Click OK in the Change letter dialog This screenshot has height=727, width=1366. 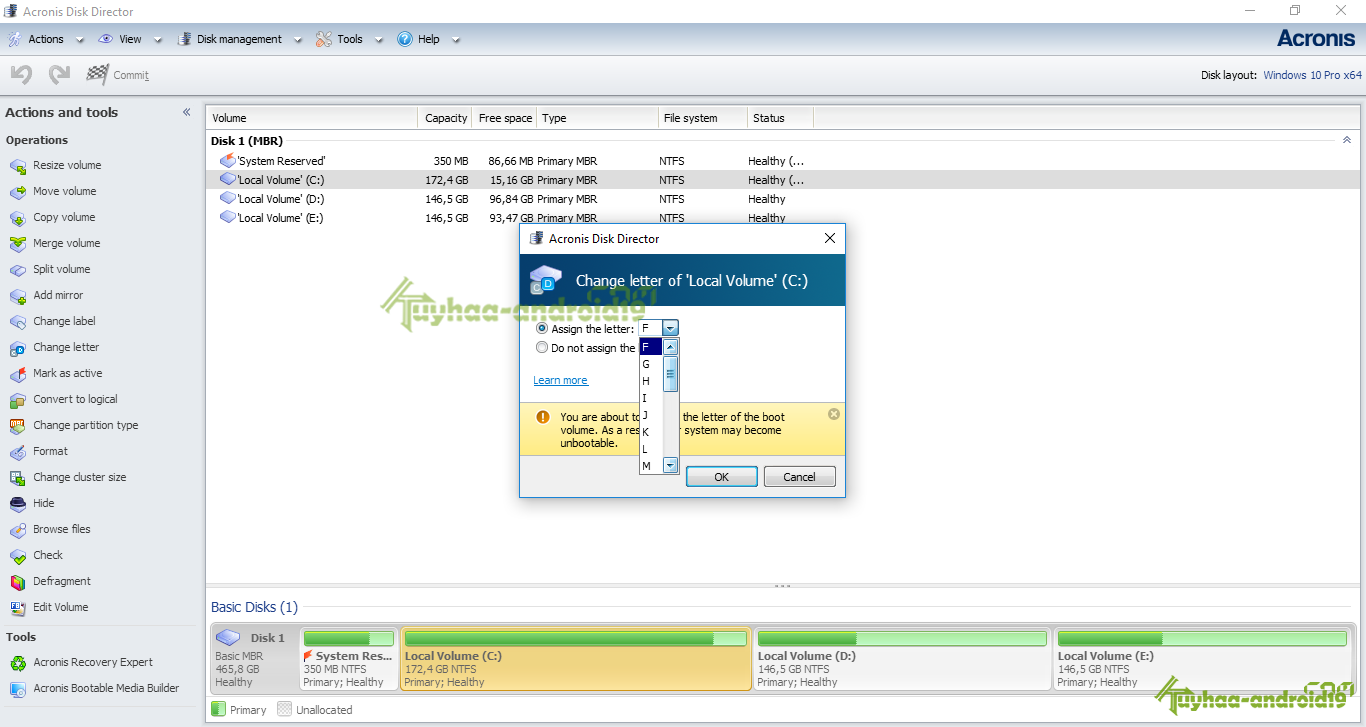[721, 477]
